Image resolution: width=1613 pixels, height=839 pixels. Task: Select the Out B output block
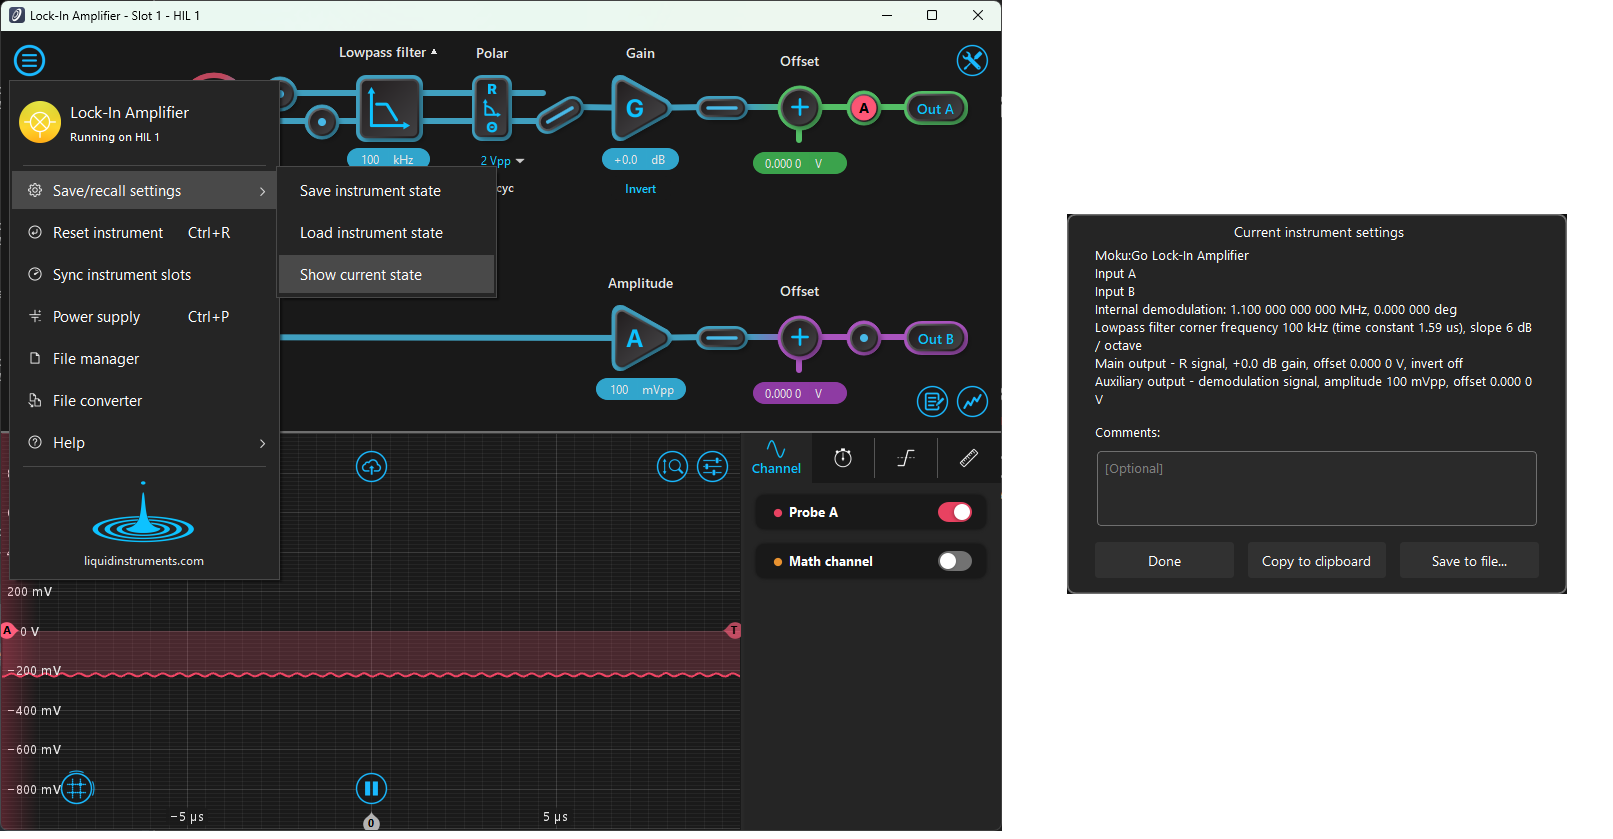pyautogui.click(x=936, y=339)
